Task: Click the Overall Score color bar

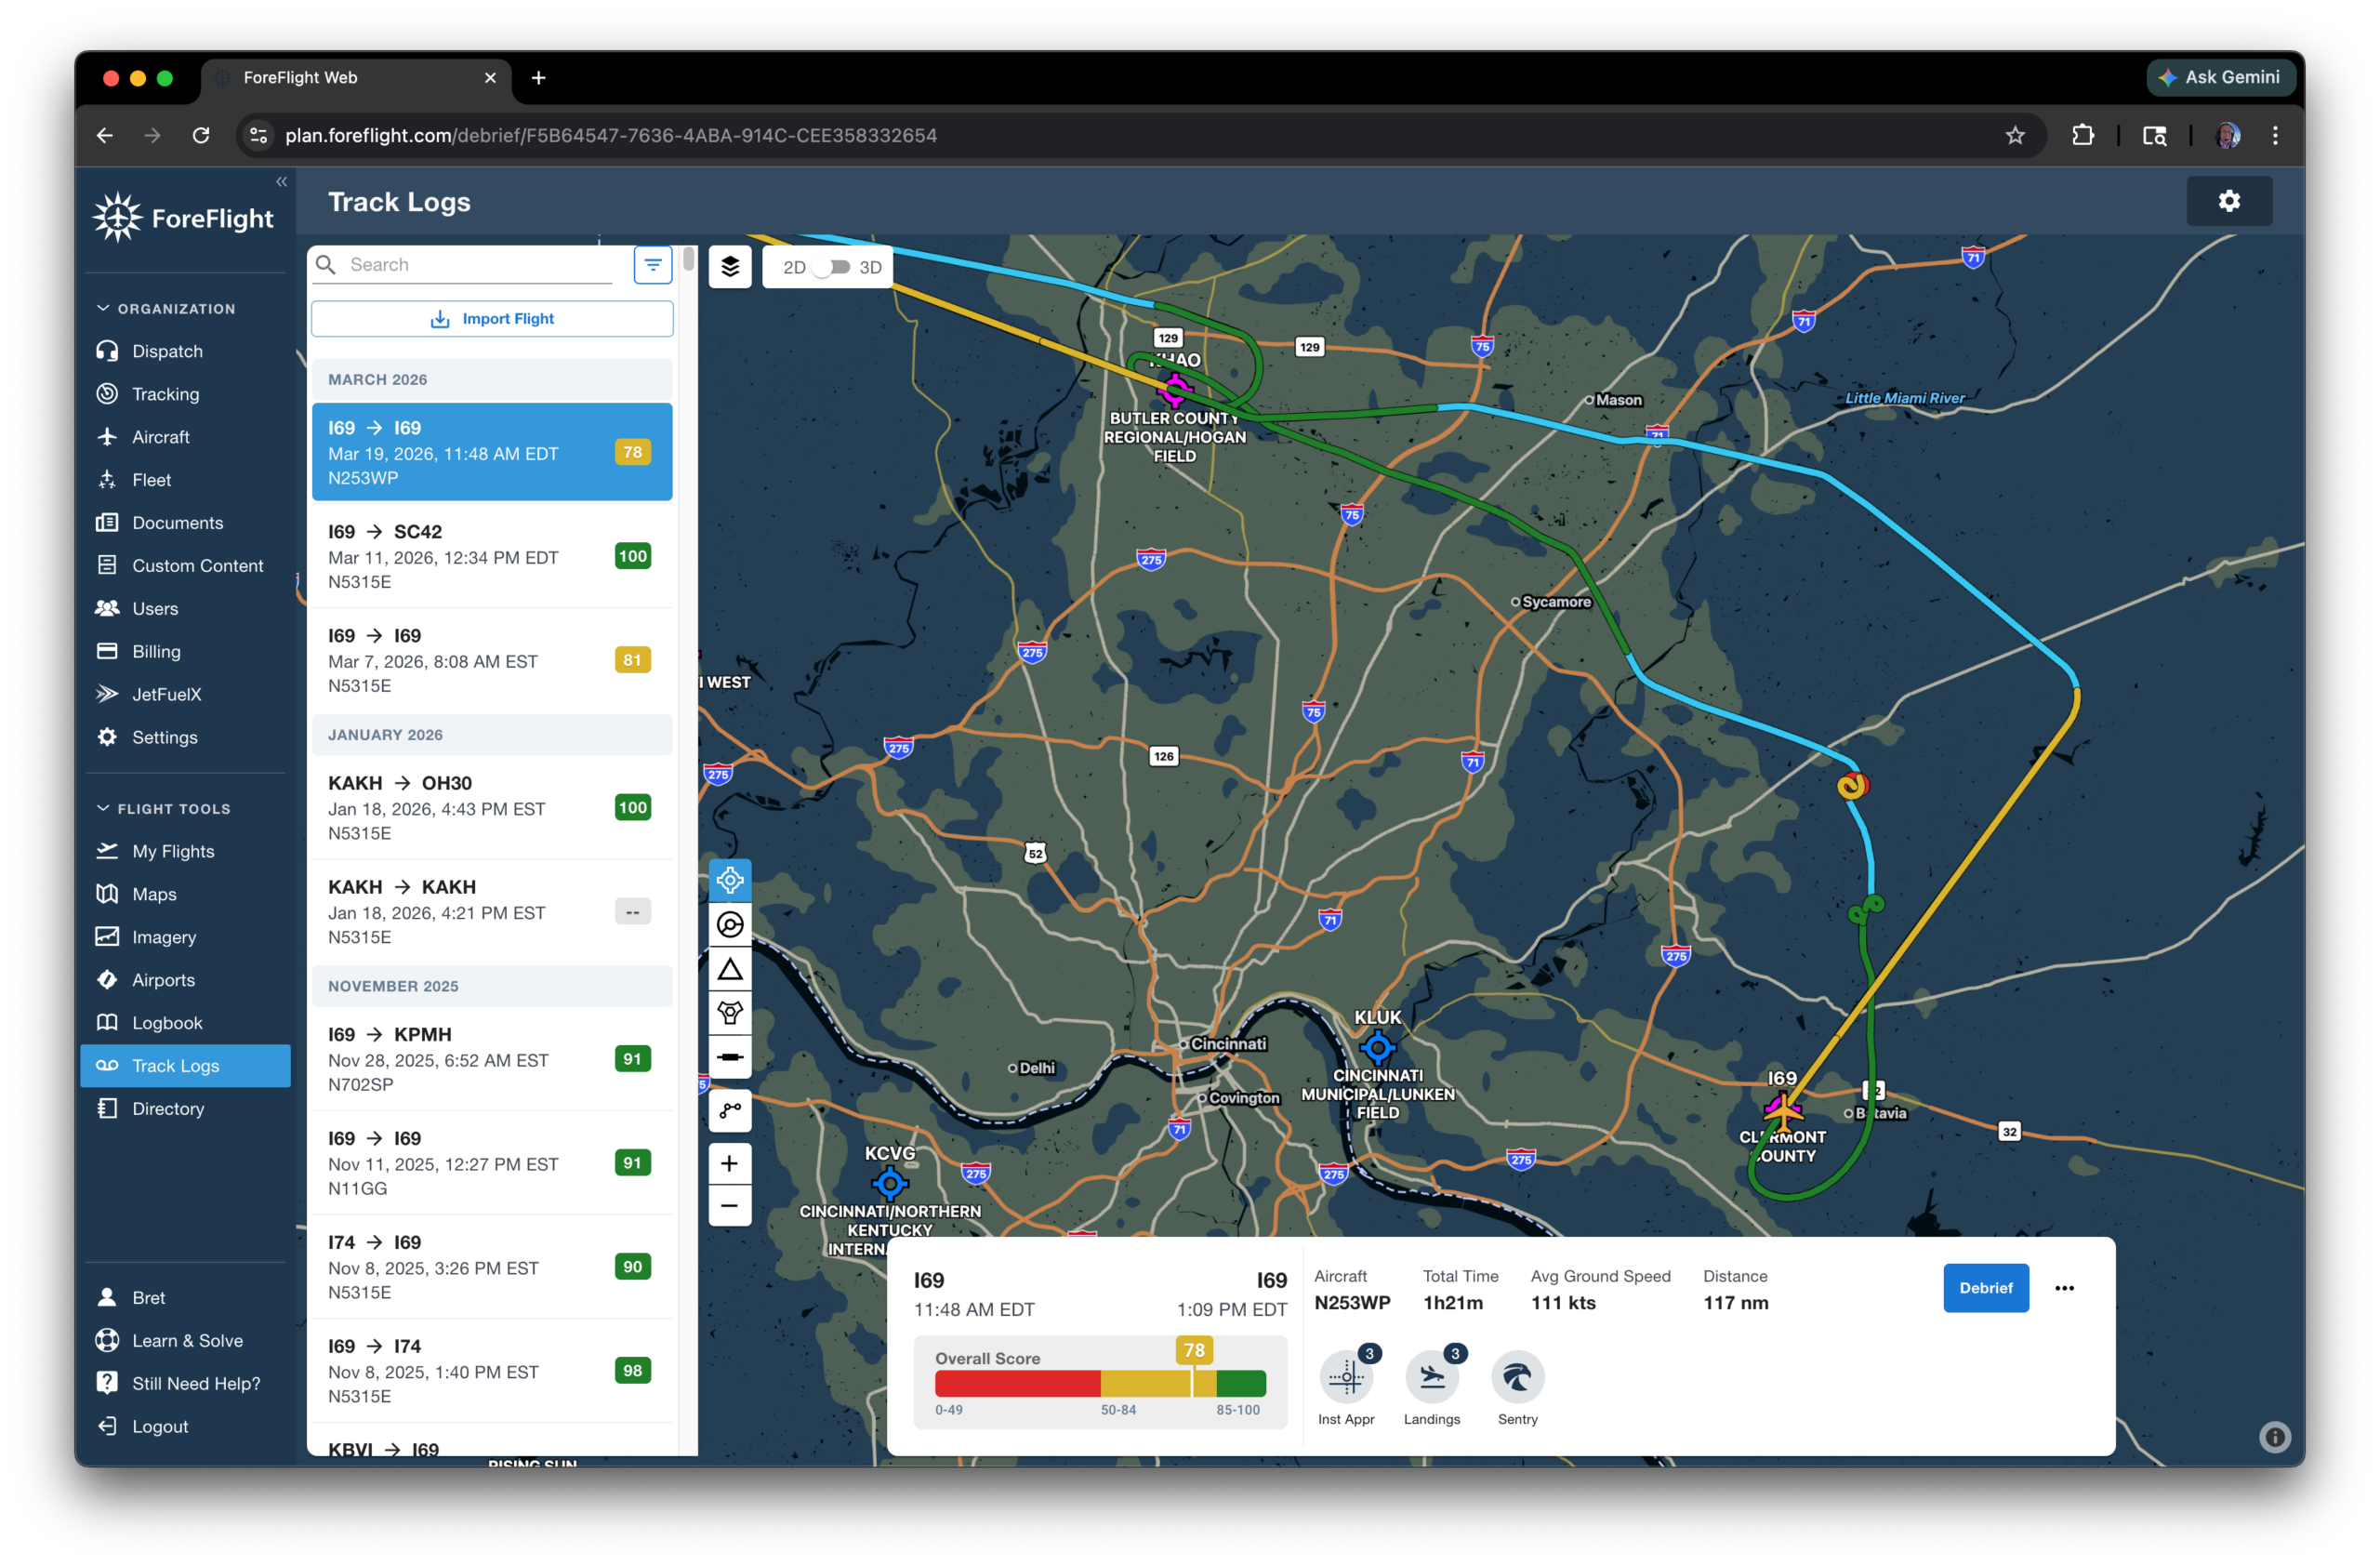Action: click(x=1100, y=1384)
